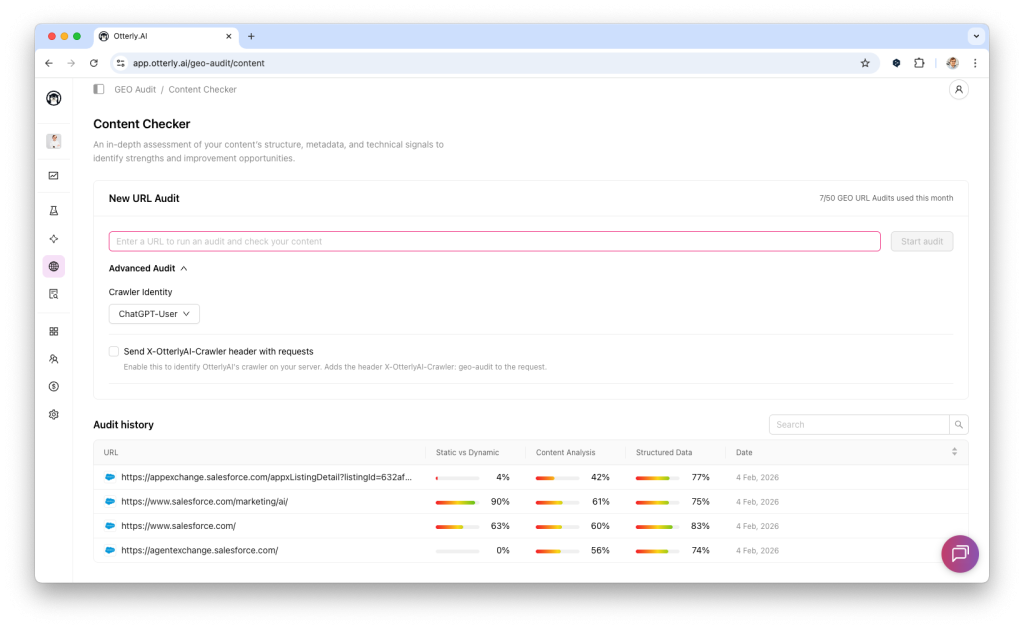The image size is (1024, 629).
Task: Click the 42% Content Analysis bar
Action: (x=557, y=478)
